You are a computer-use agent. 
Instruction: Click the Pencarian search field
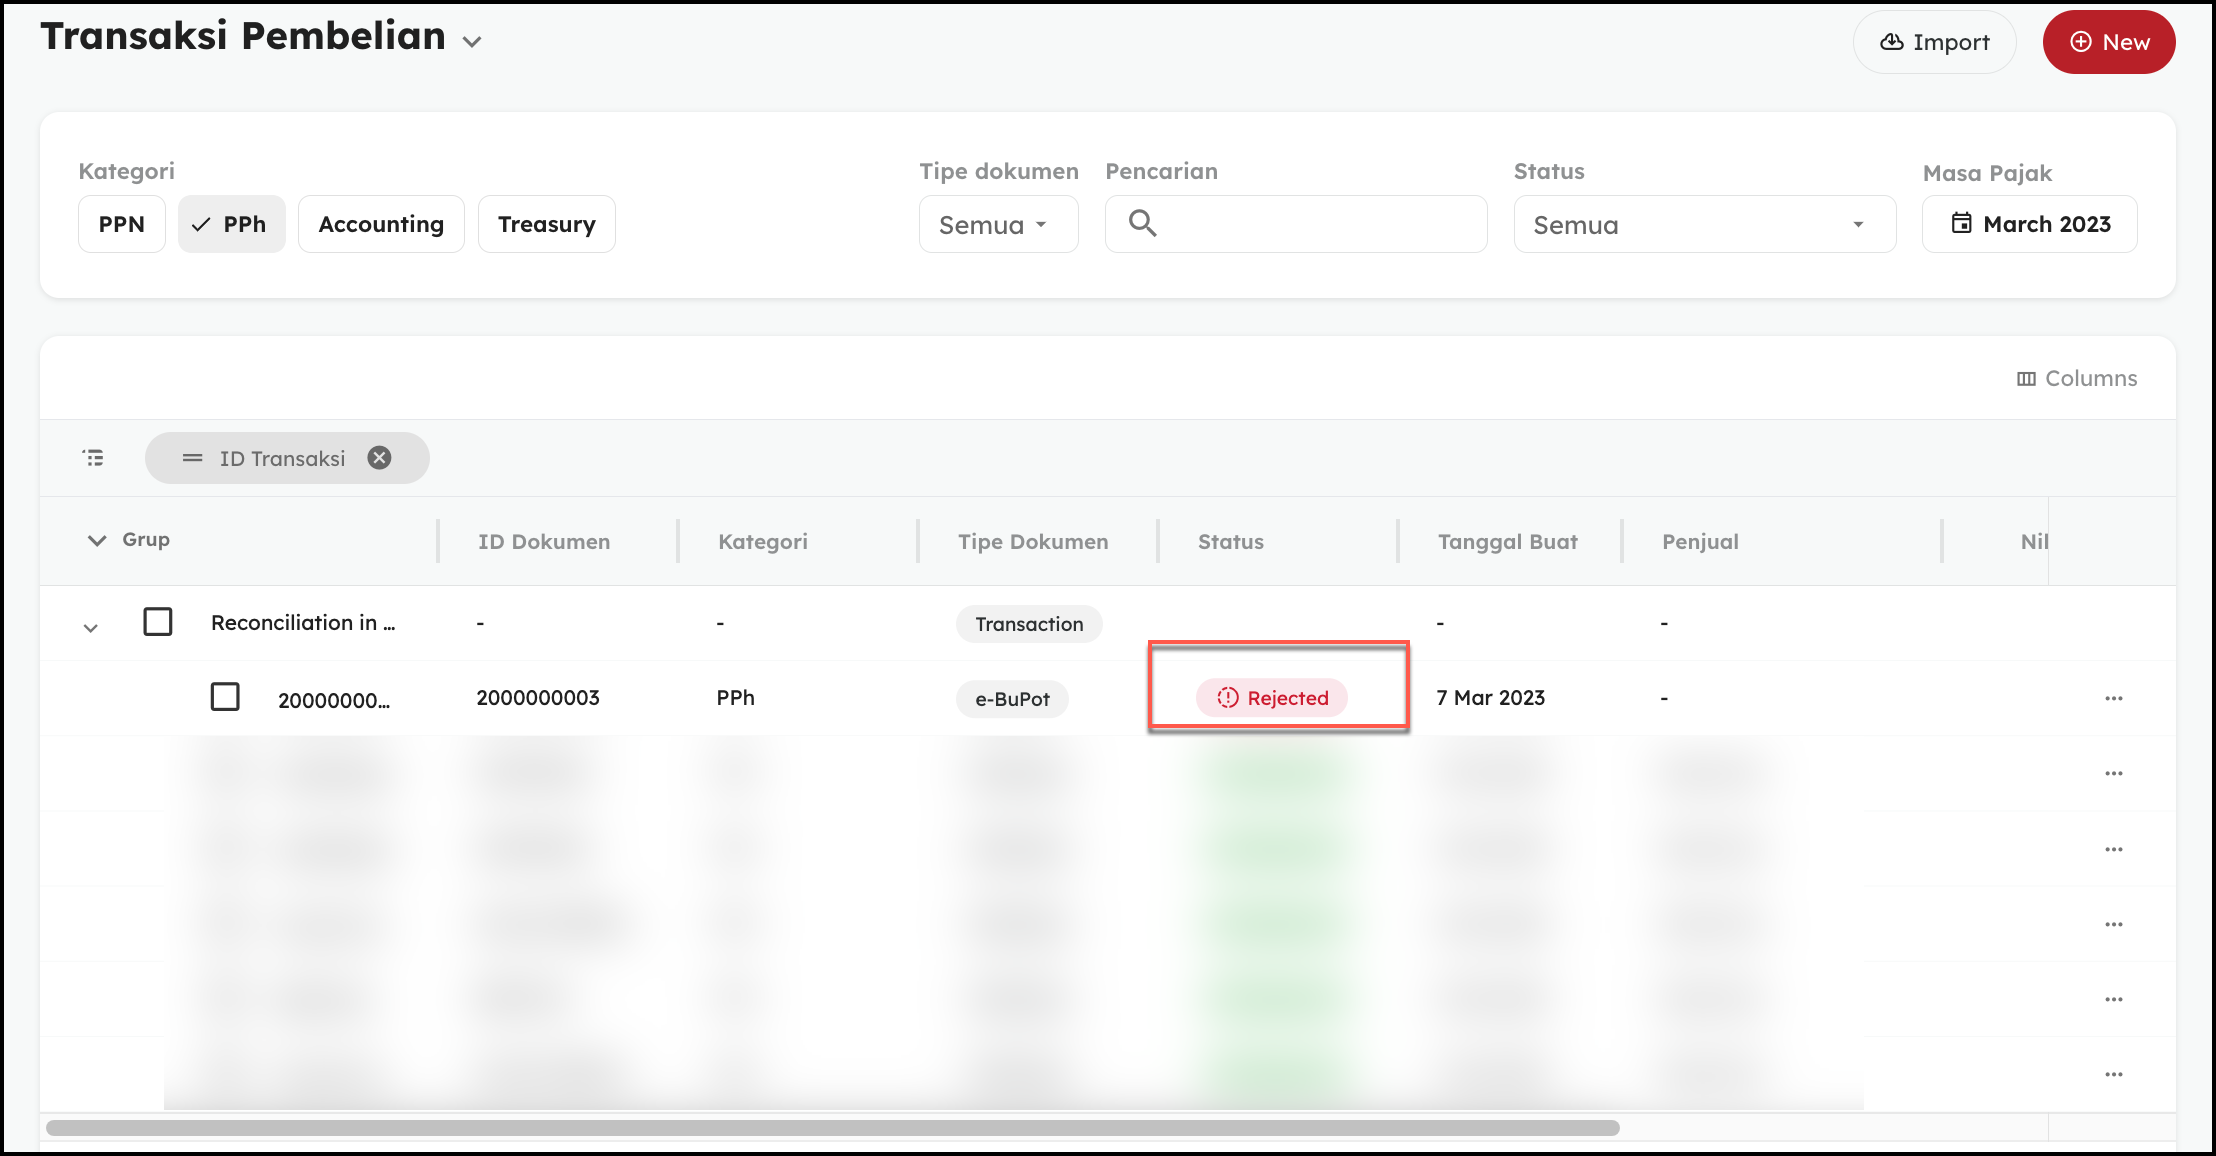coord(1296,224)
